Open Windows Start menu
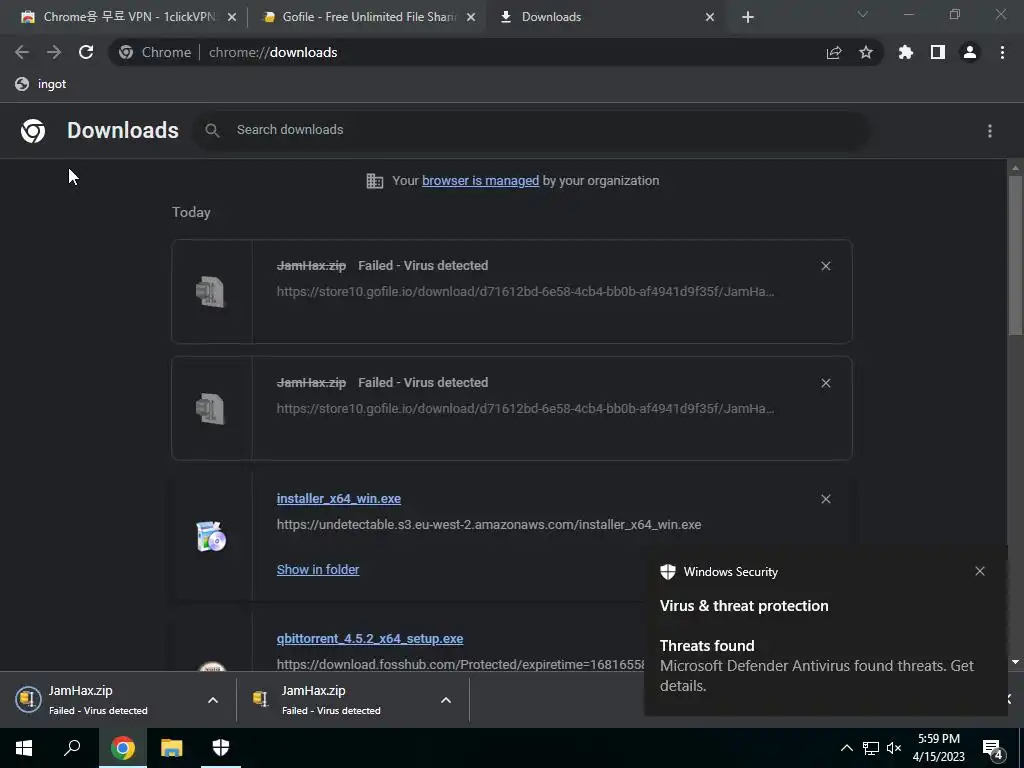Screen dimensions: 1024x768 pyautogui.click(x=24, y=748)
